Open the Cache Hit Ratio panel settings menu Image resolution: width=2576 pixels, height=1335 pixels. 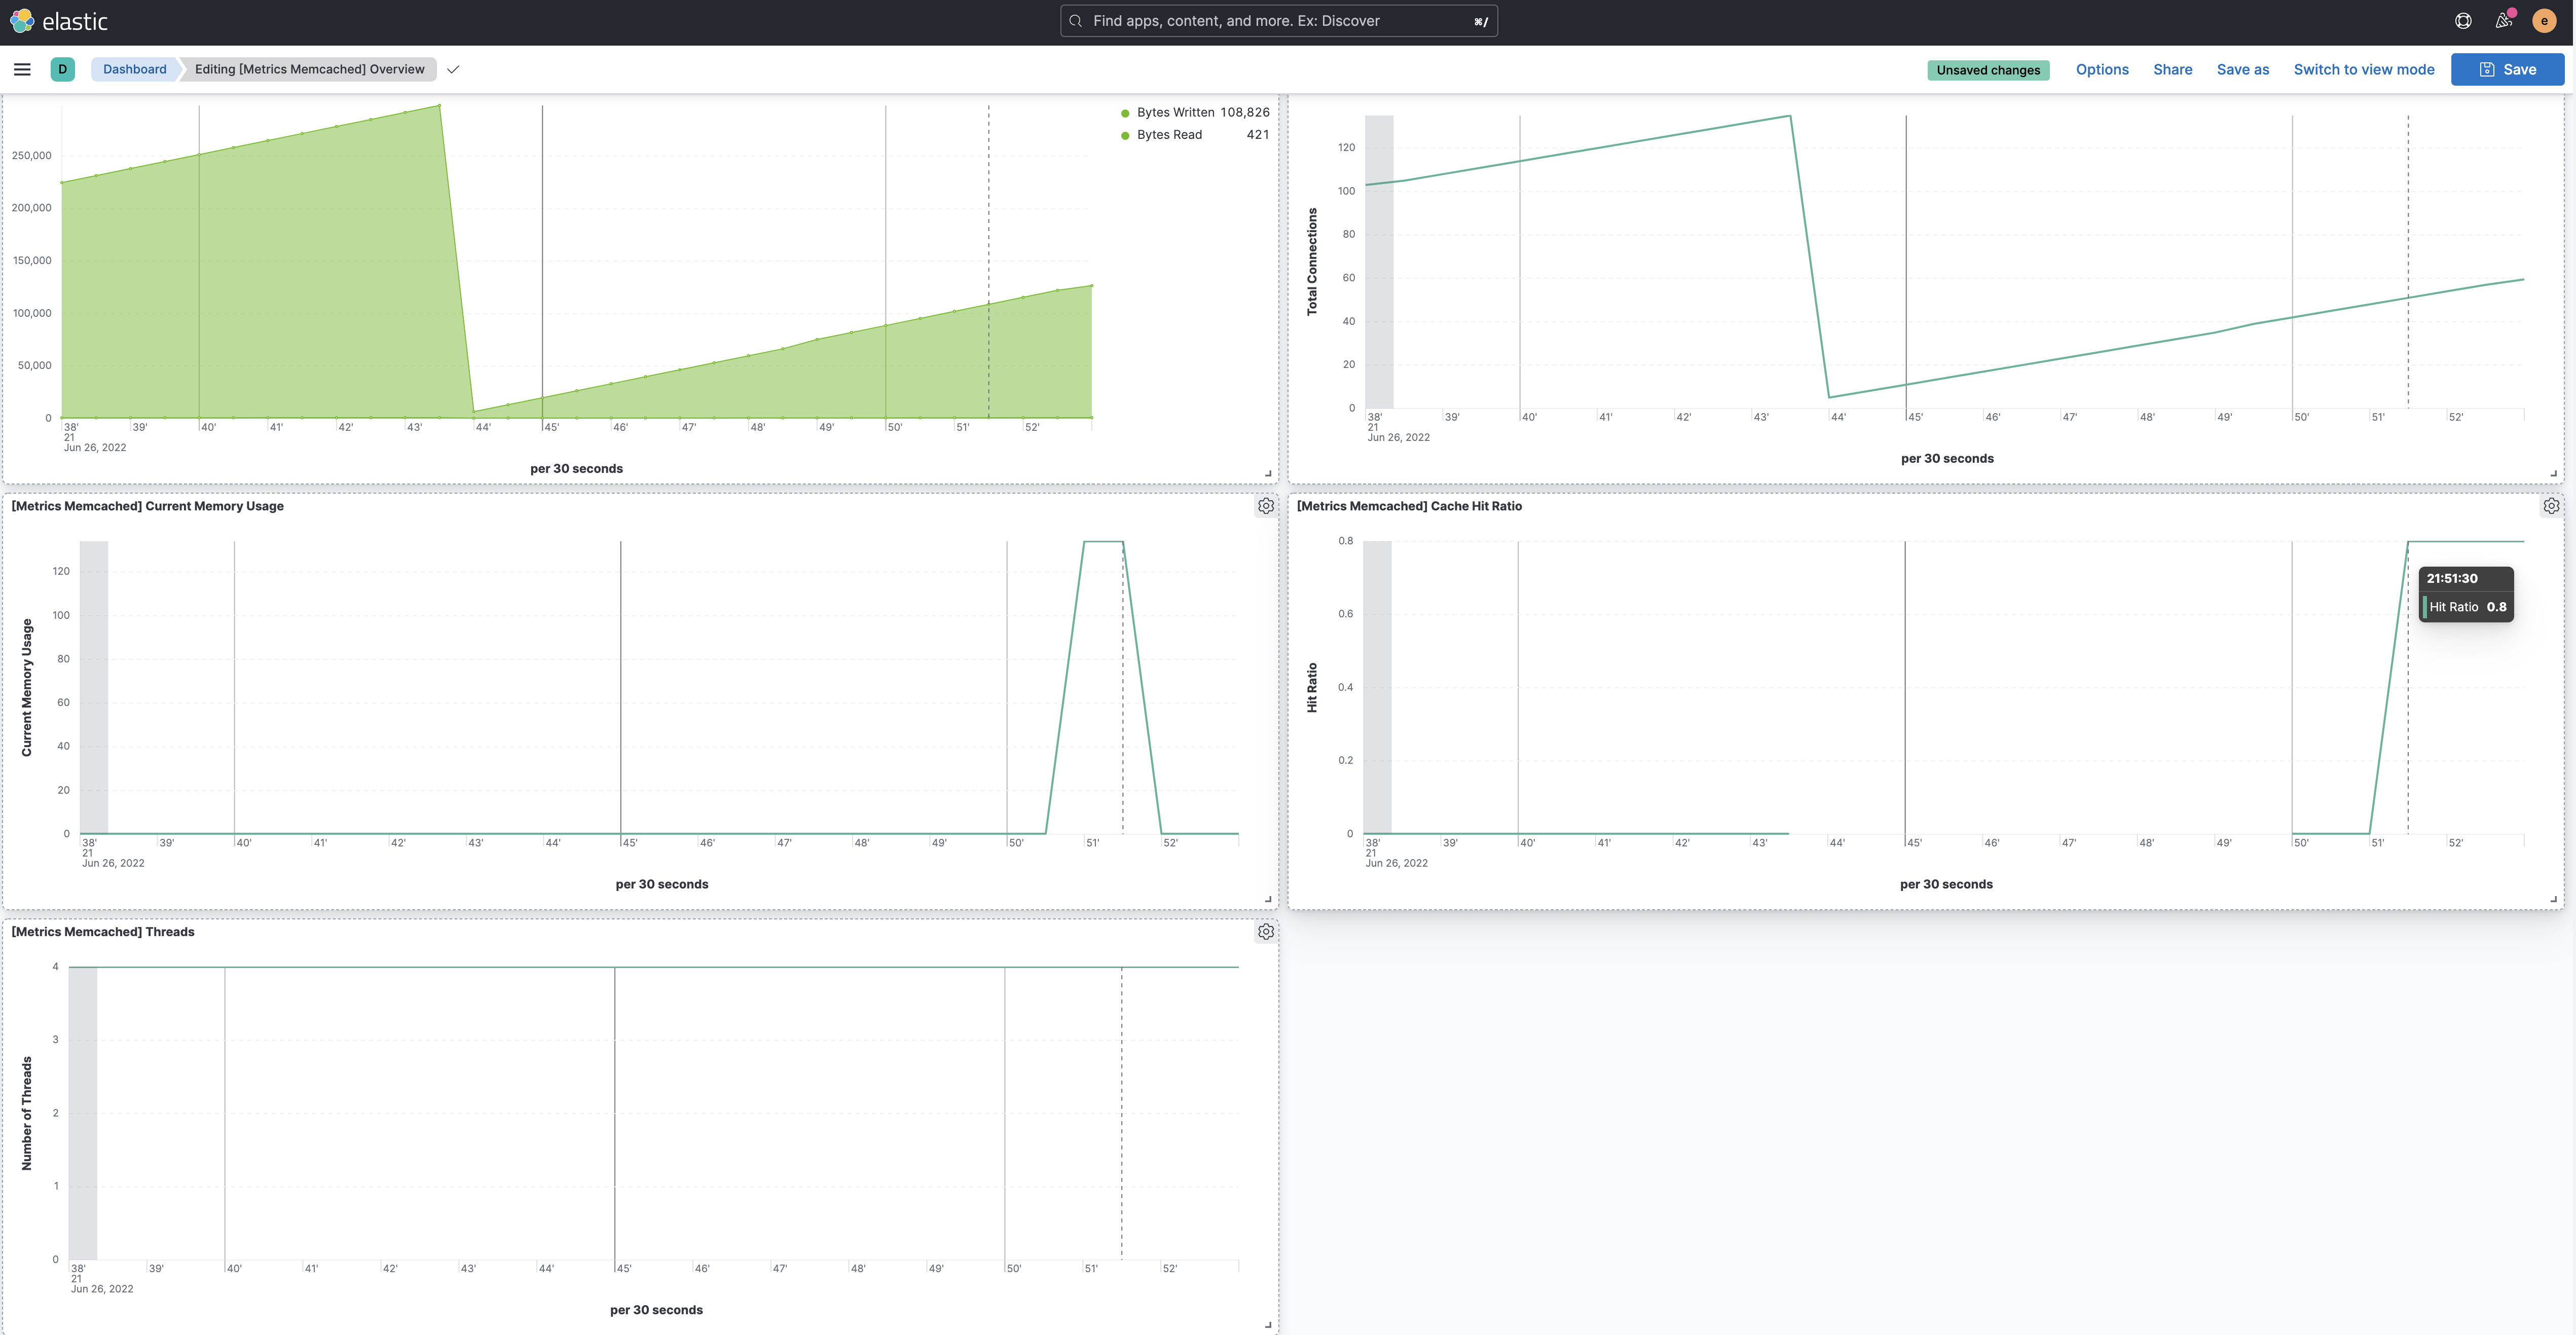[2551, 505]
